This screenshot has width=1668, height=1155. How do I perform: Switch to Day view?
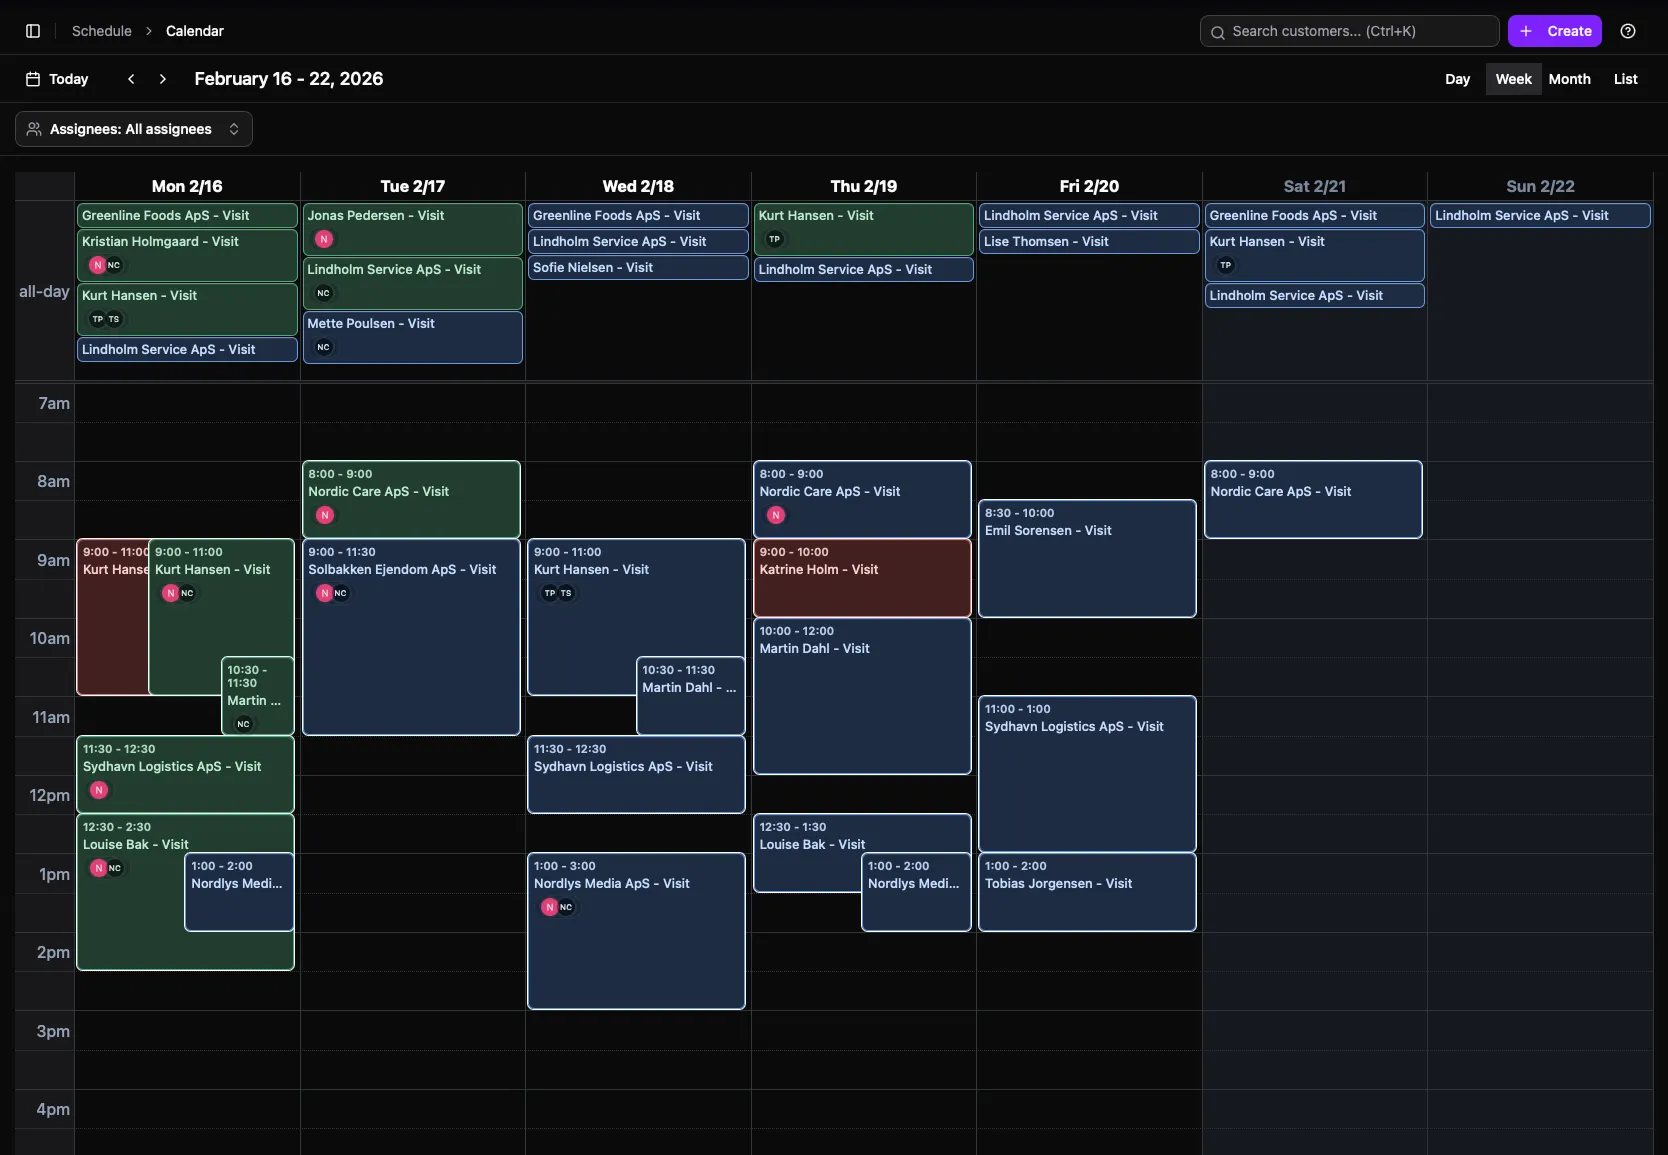[1457, 79]
